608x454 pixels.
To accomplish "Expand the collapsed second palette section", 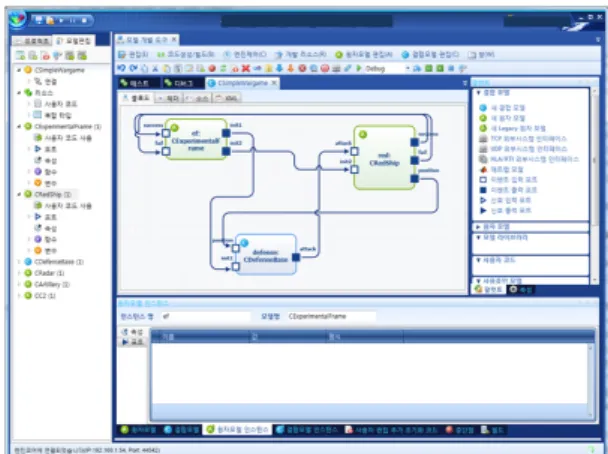I will pyautogui.click(x=478, y=227).
